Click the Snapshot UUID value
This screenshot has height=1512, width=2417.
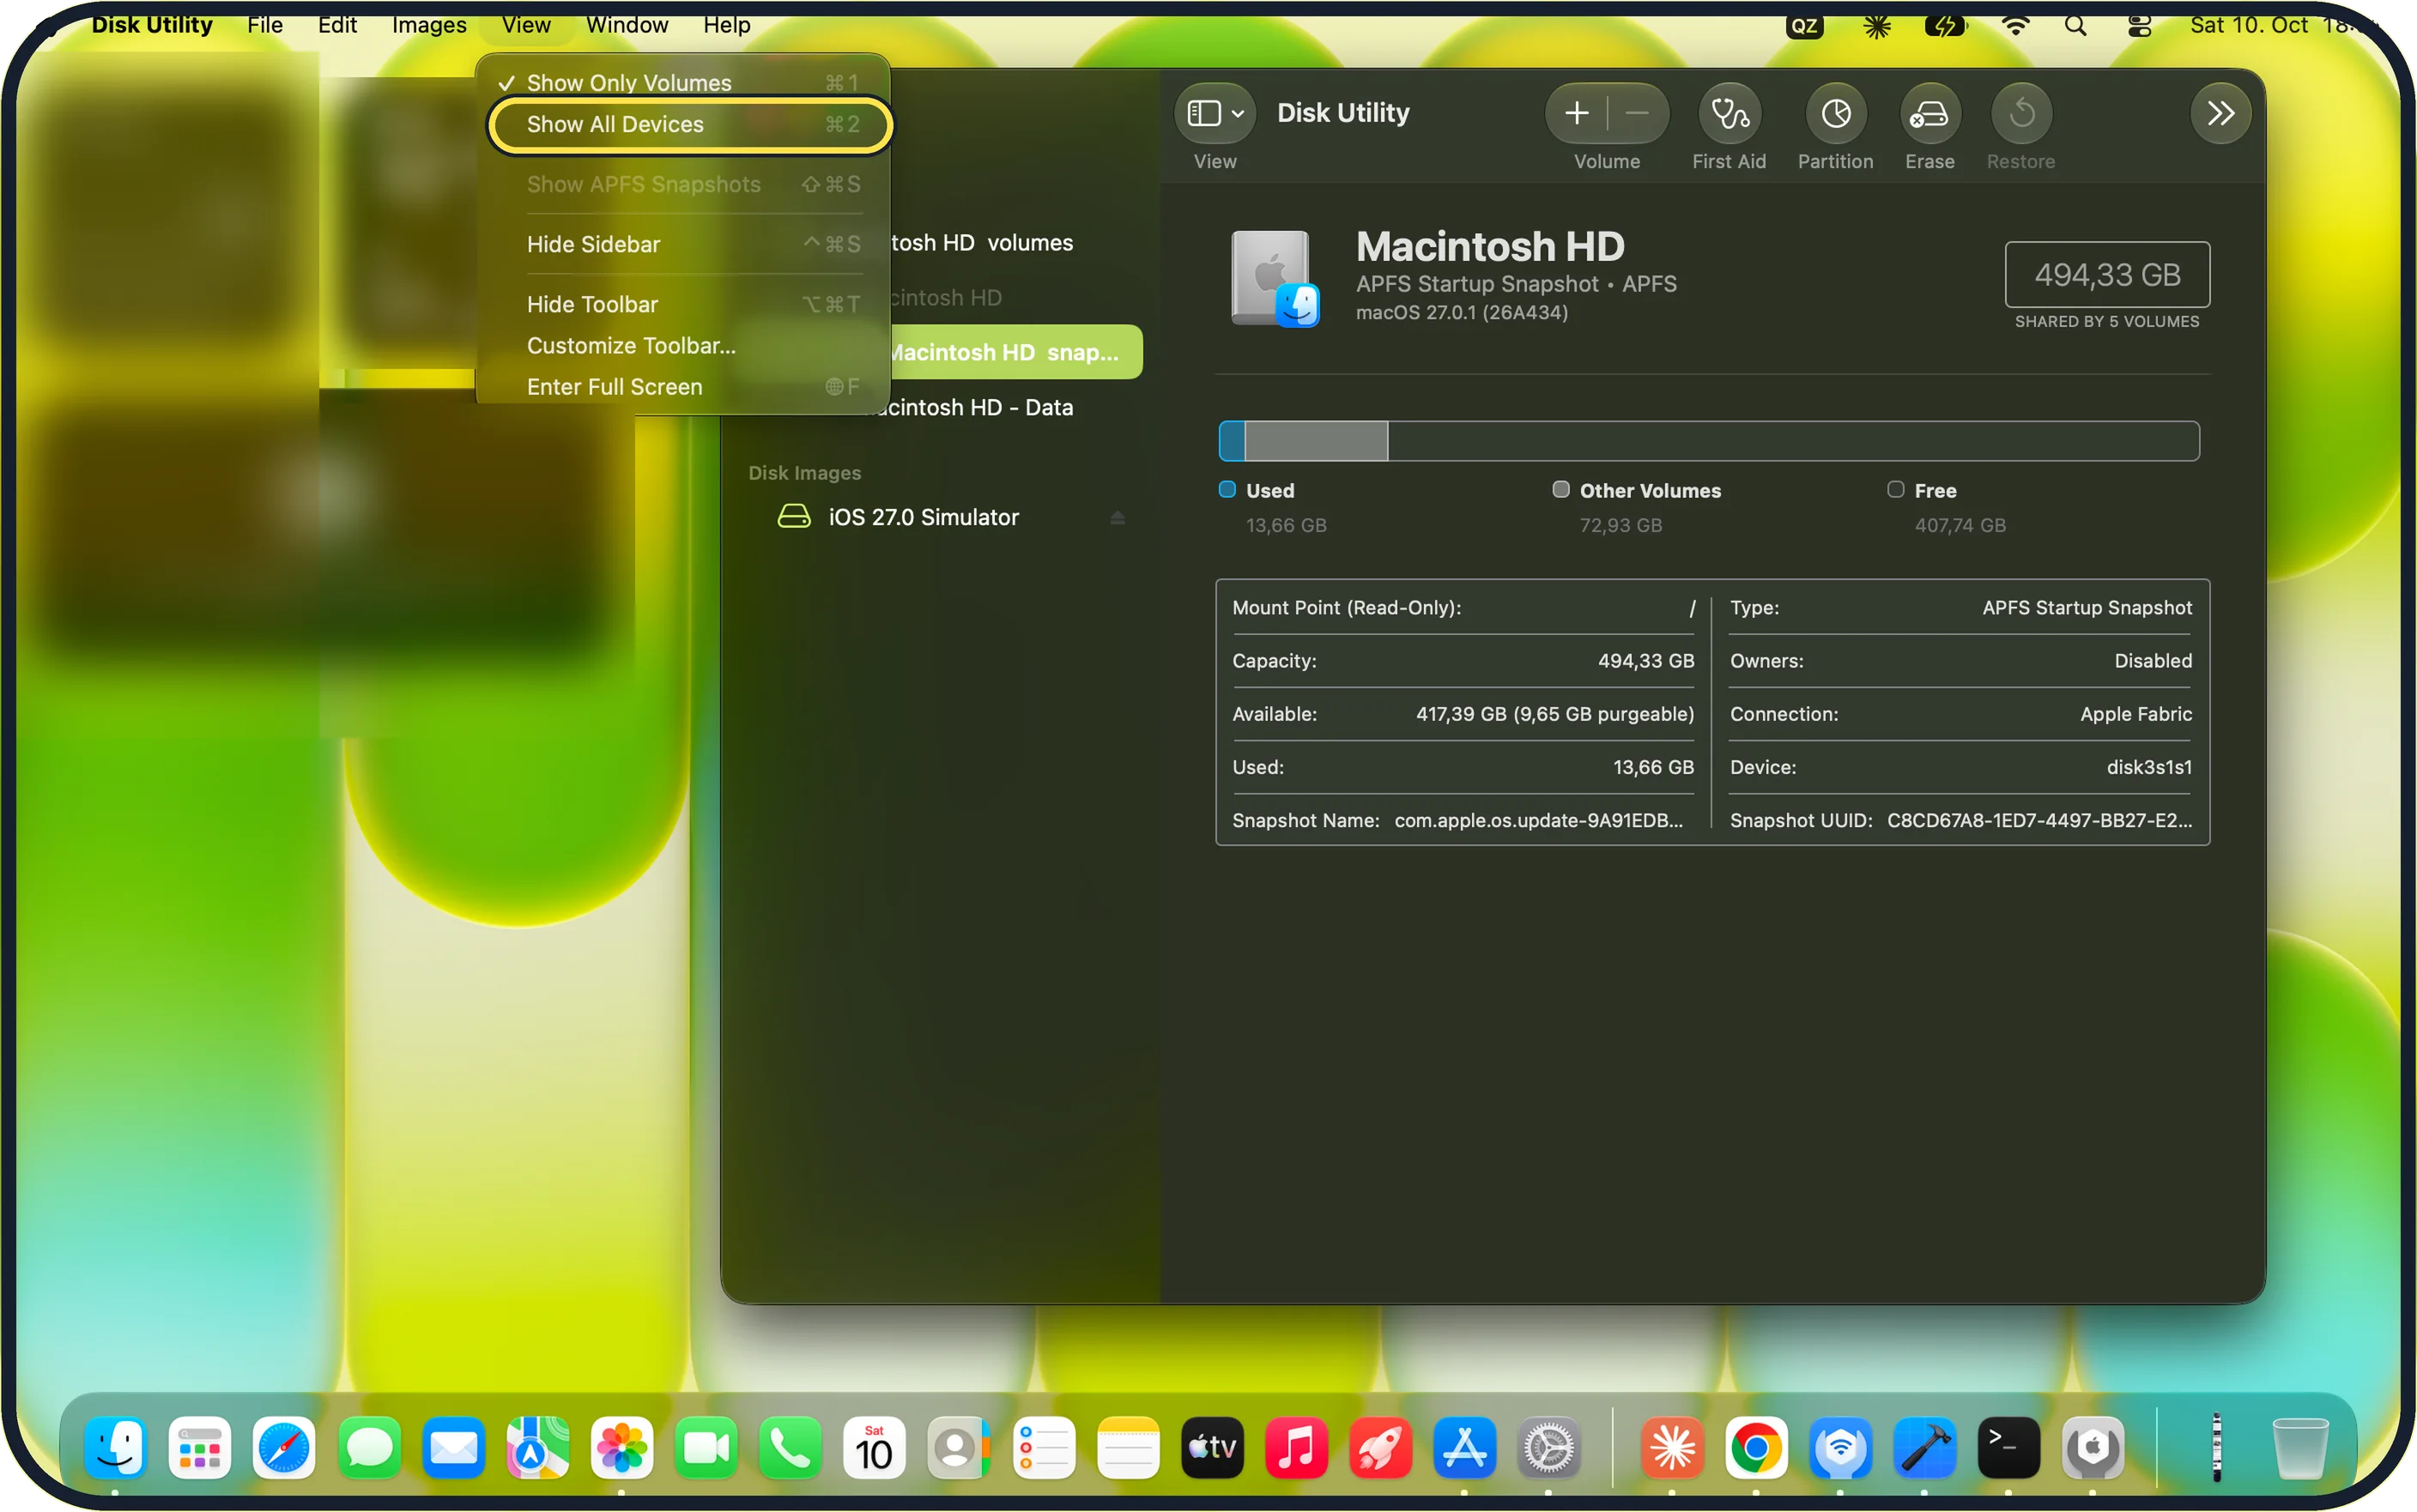click(x=2039, y=821)
